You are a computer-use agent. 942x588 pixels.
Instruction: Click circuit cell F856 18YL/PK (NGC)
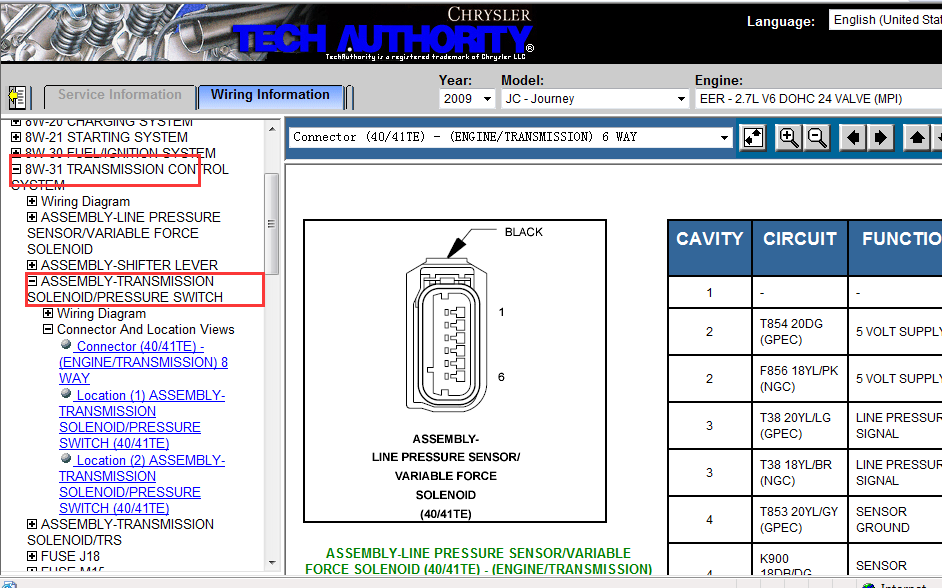coord(800,378)
